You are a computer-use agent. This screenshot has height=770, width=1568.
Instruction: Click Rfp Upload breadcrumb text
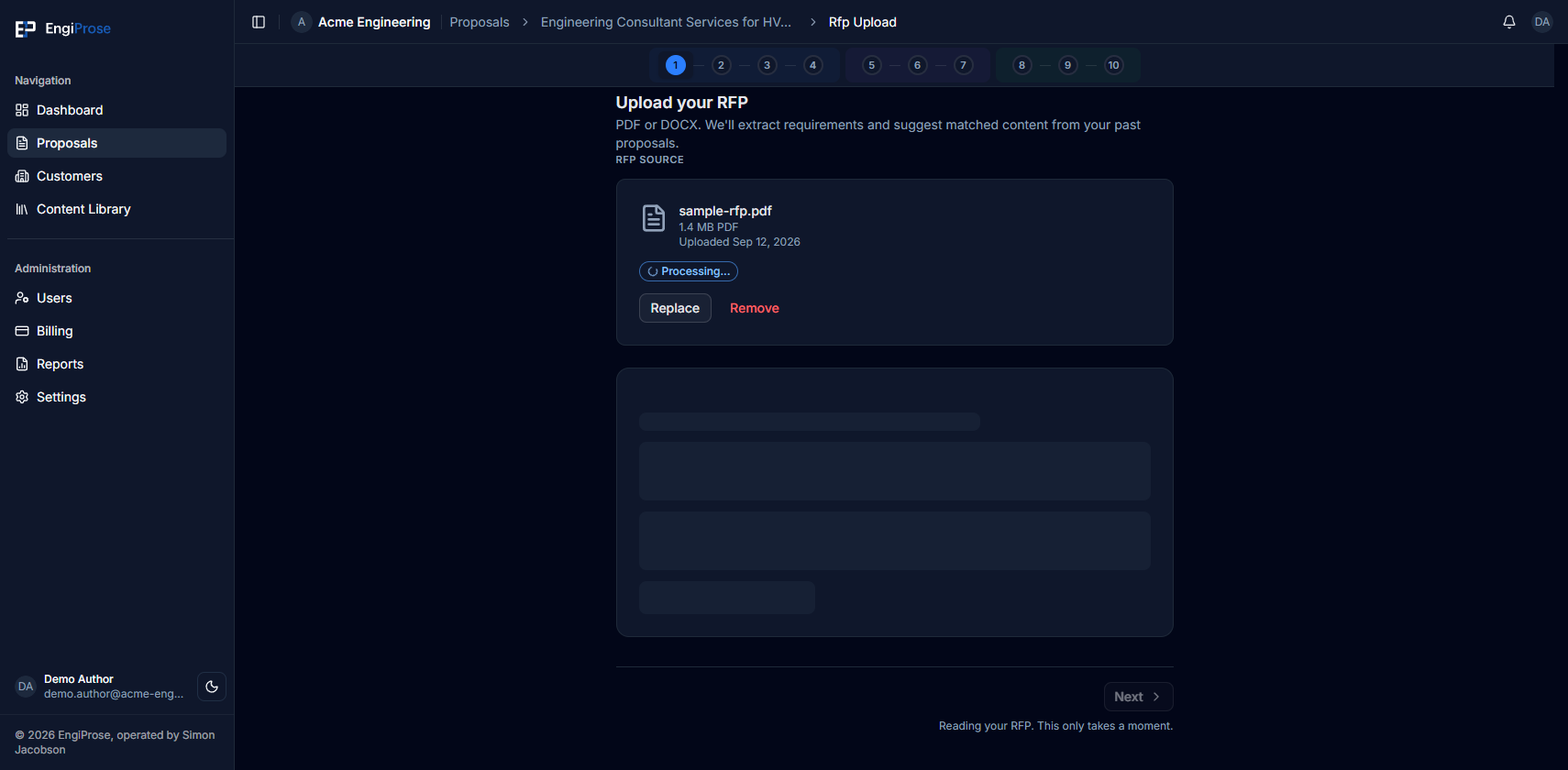coord(862,22)
